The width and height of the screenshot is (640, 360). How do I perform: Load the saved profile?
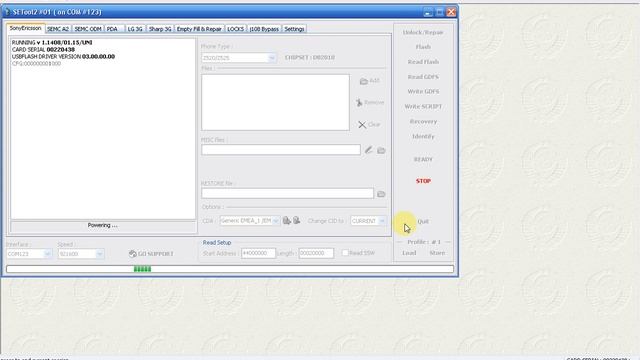(409, 253)
